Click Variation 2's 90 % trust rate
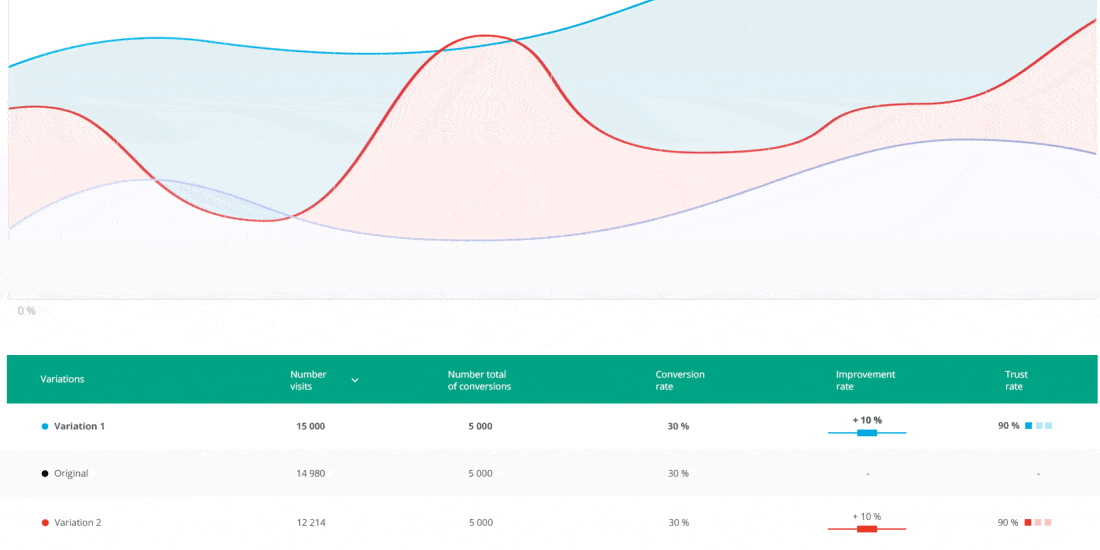The width and height of the screenshot is (1100, 550). click(x=1009, y=523)
